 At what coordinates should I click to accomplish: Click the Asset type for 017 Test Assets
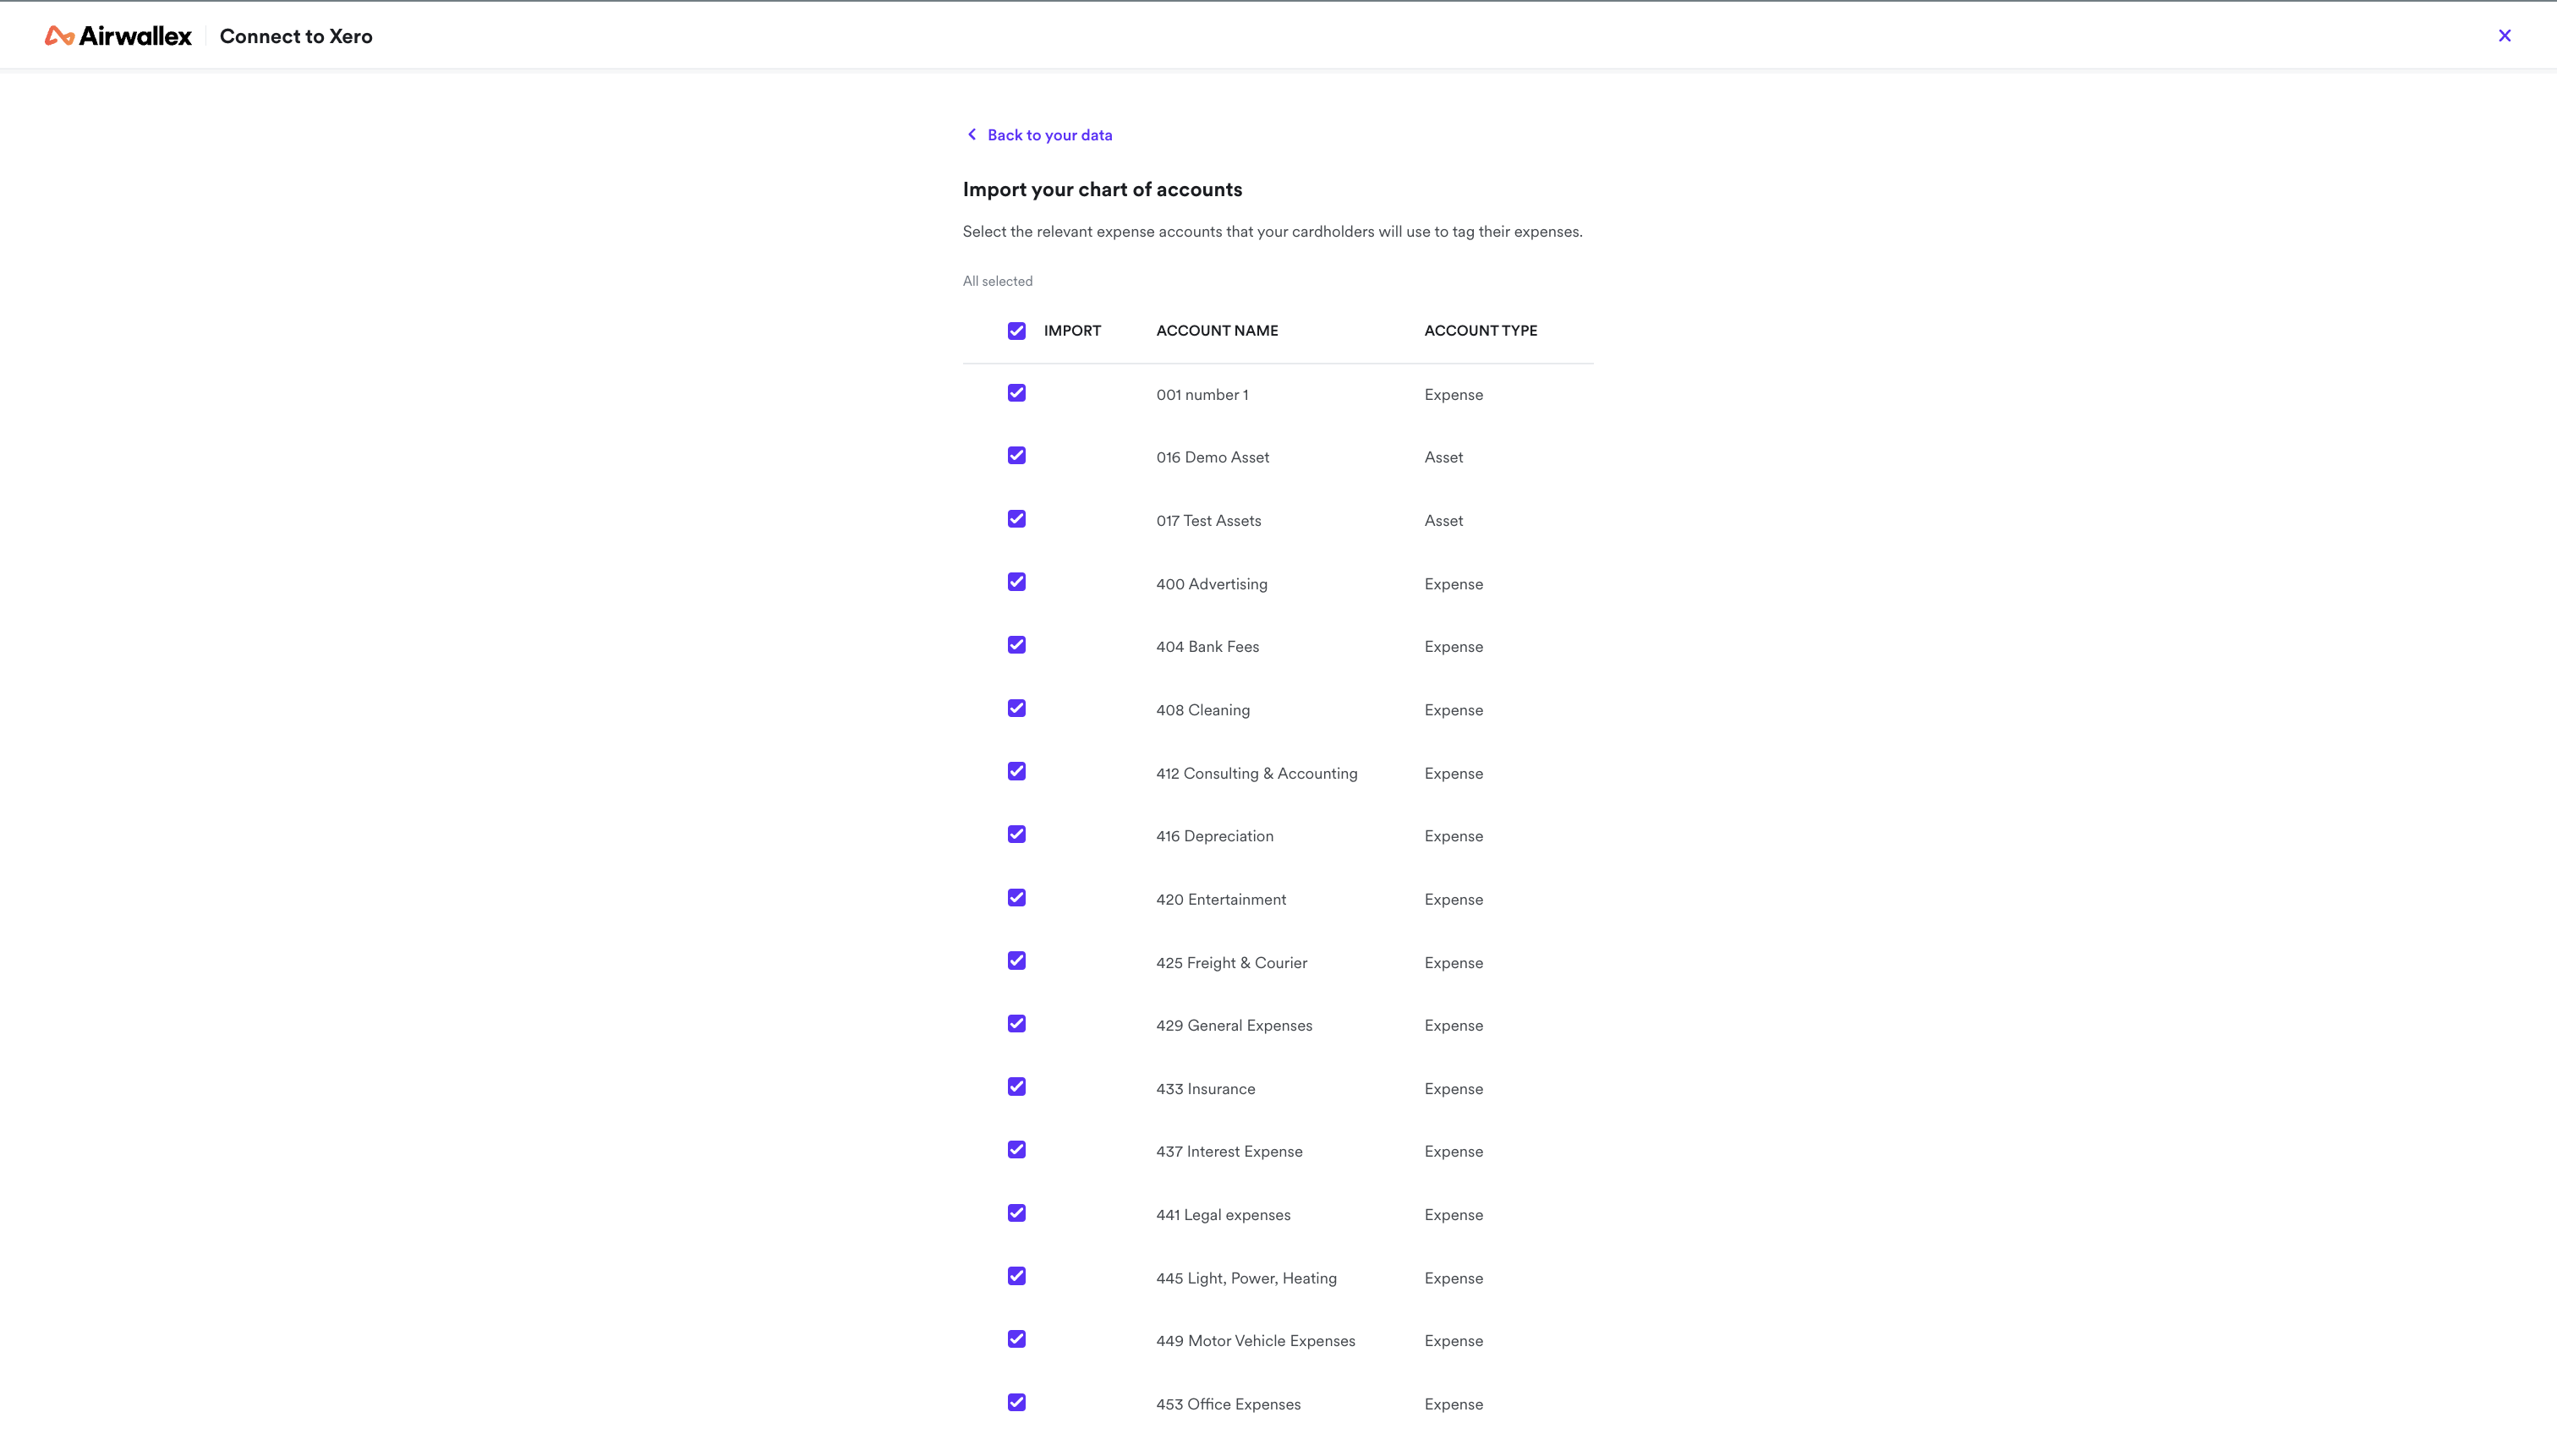(1443, 521)
